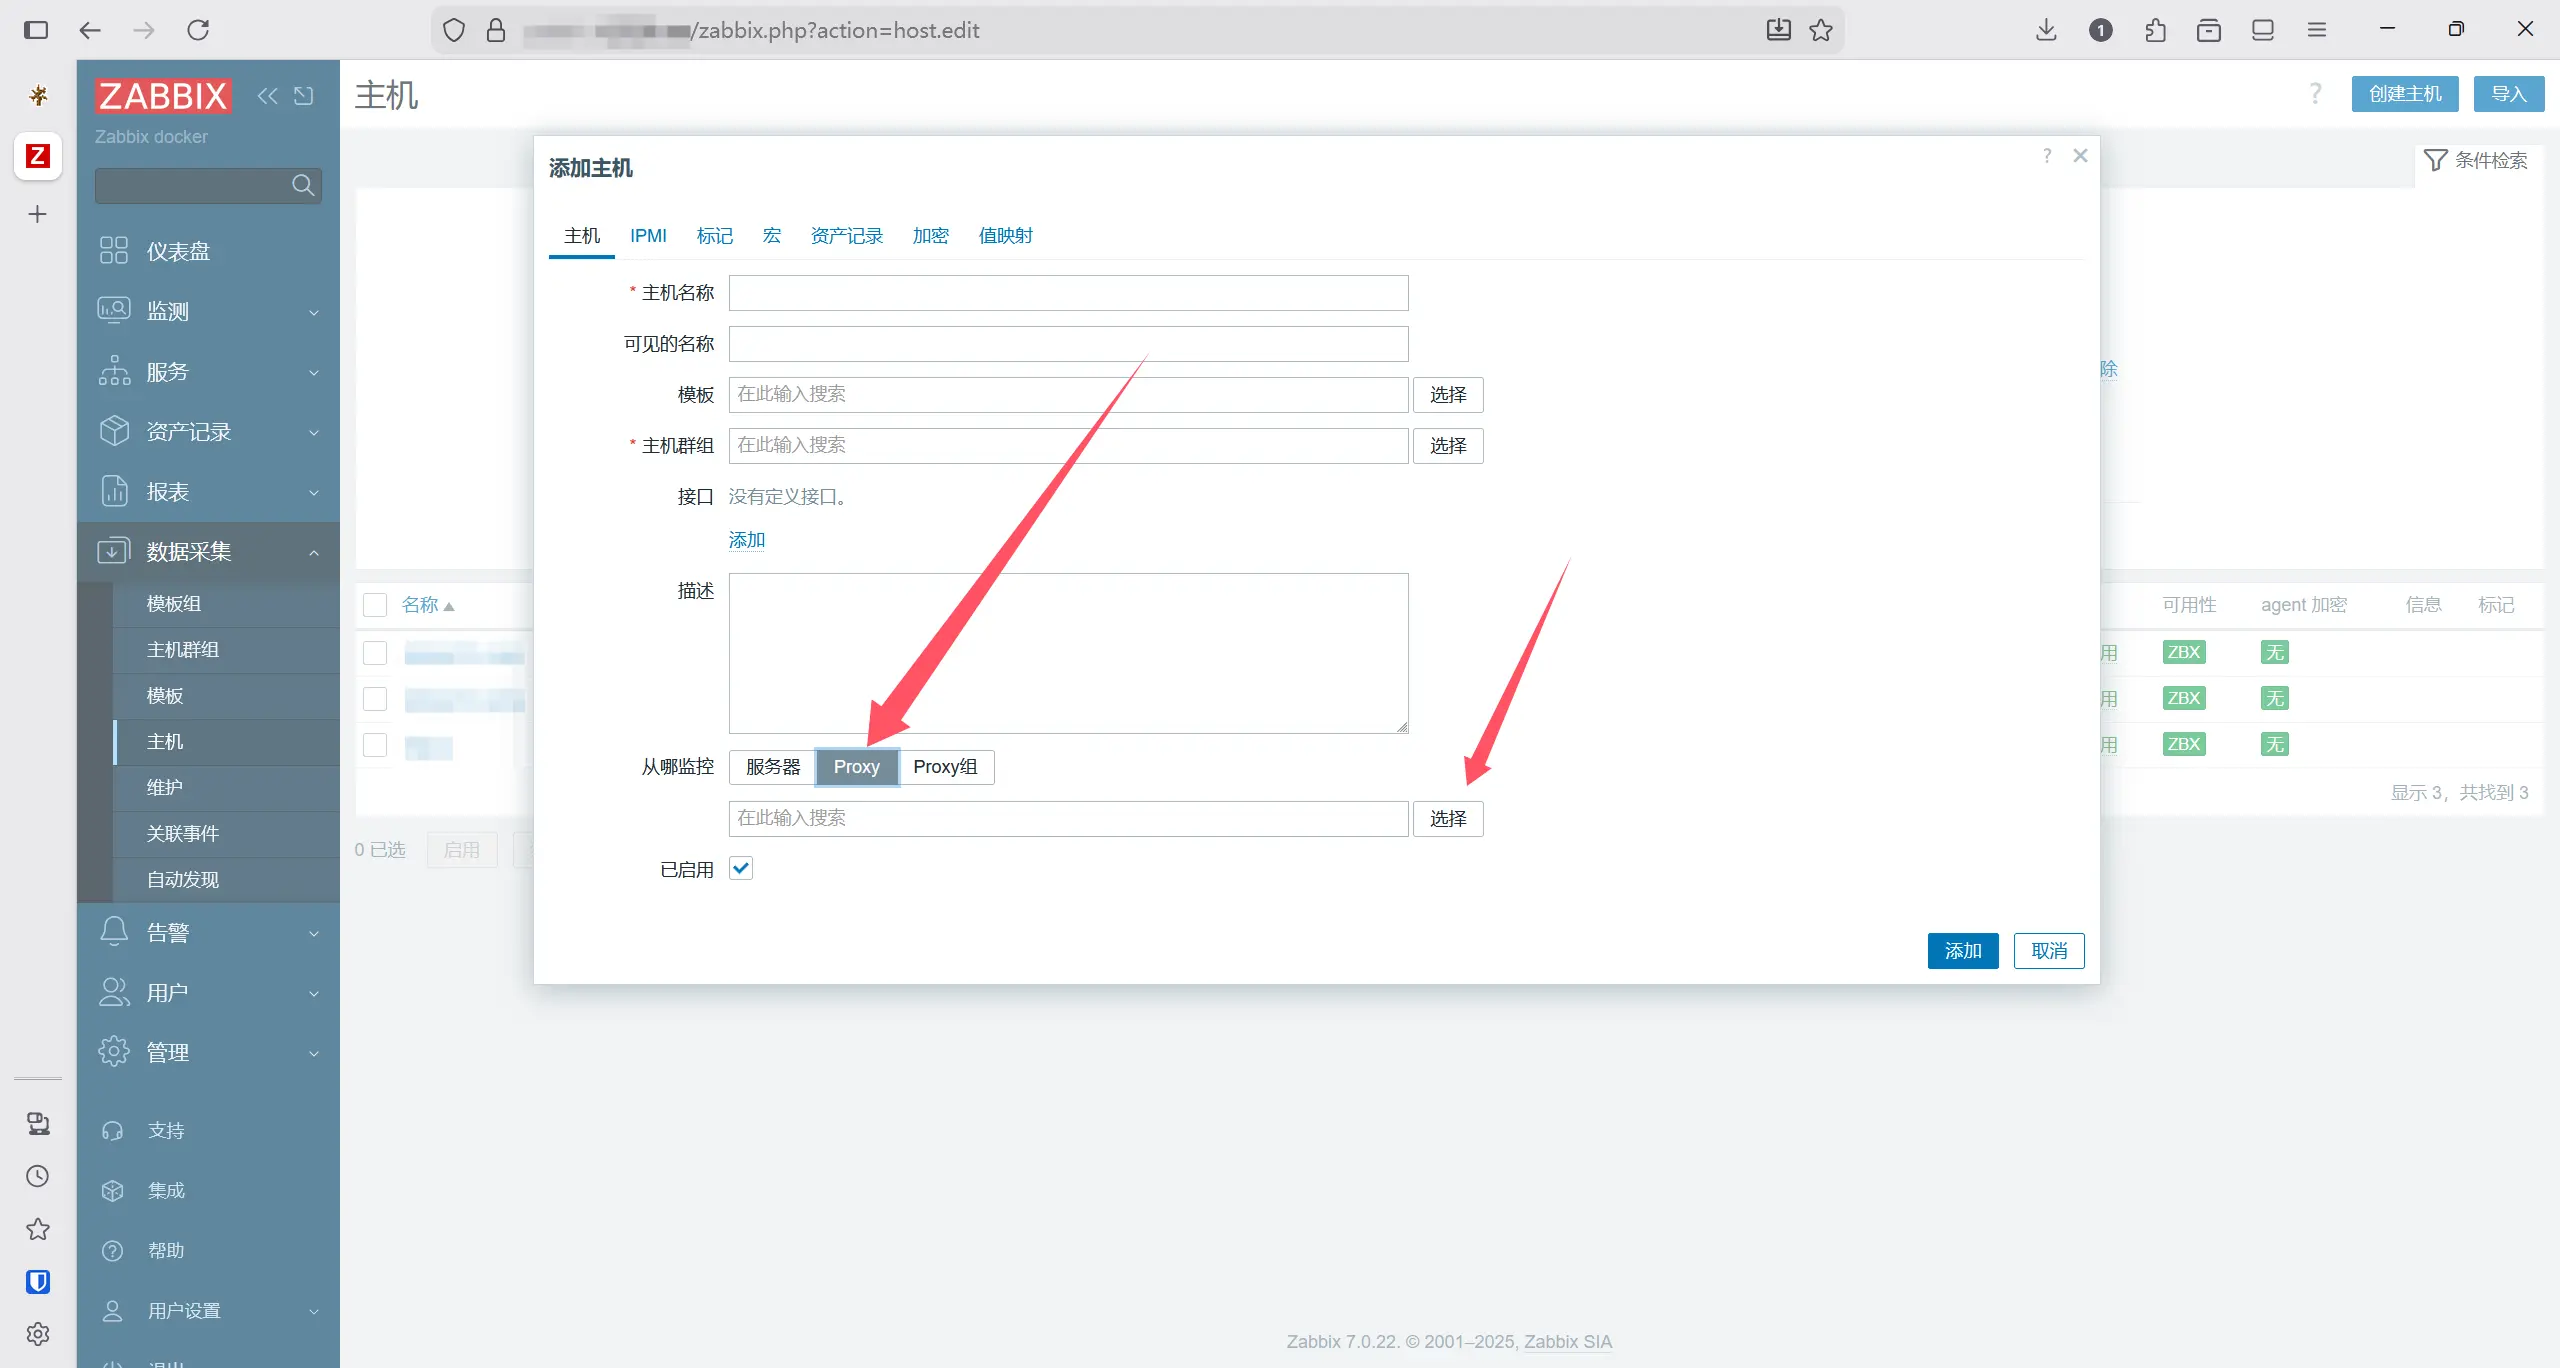This screenshot has height=1368, width=2560.
Task: Click the filter funnel icon (条件检索)
Action: click(x=2435, y=160)
